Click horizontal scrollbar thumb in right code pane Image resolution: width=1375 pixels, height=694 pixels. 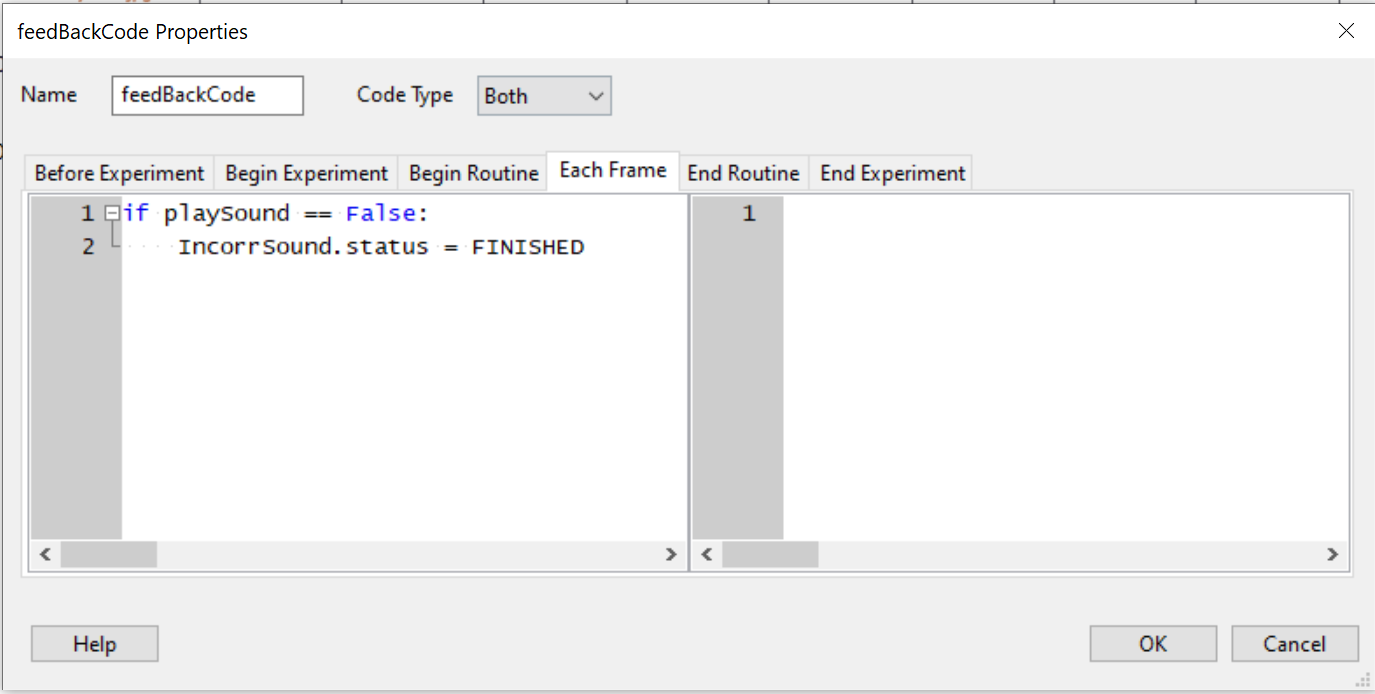click(770, 554)
